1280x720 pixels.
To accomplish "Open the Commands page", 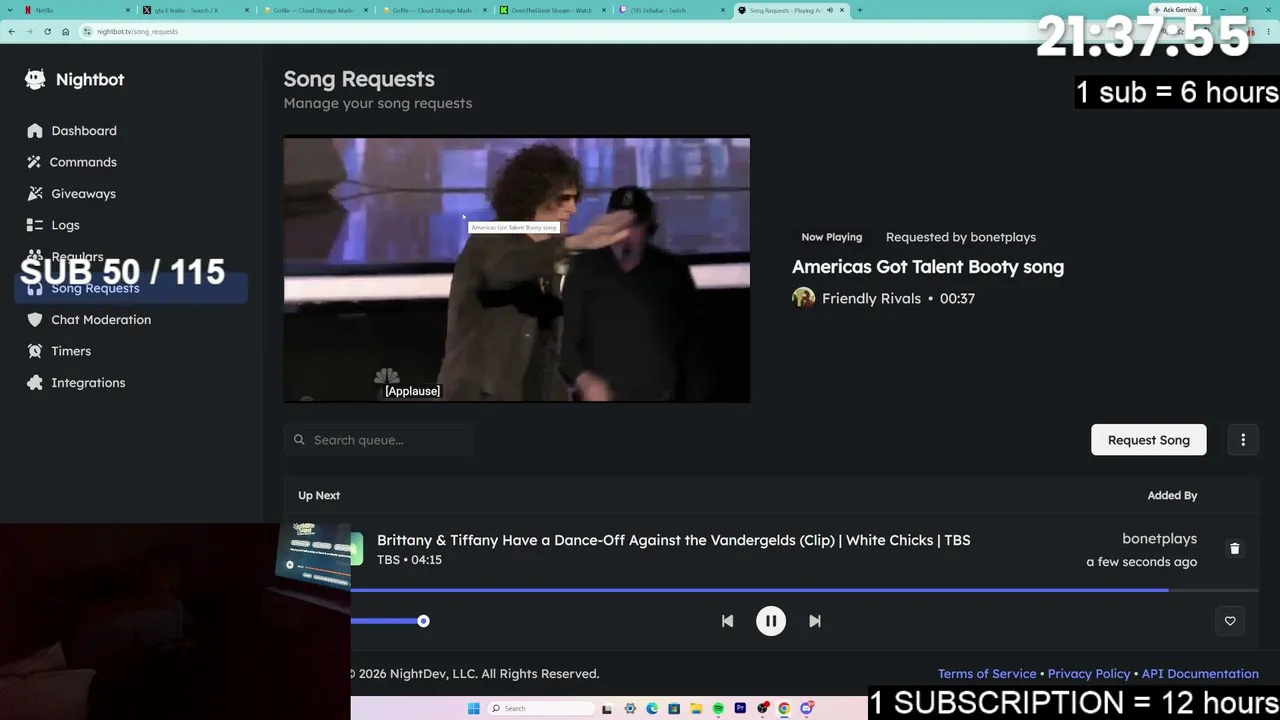I will tap(84, 162).
